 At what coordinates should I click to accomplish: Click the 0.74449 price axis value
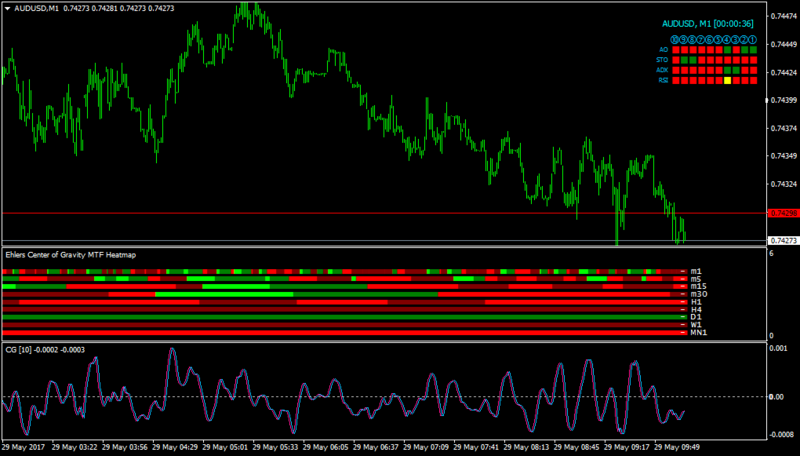coord(785,44)
